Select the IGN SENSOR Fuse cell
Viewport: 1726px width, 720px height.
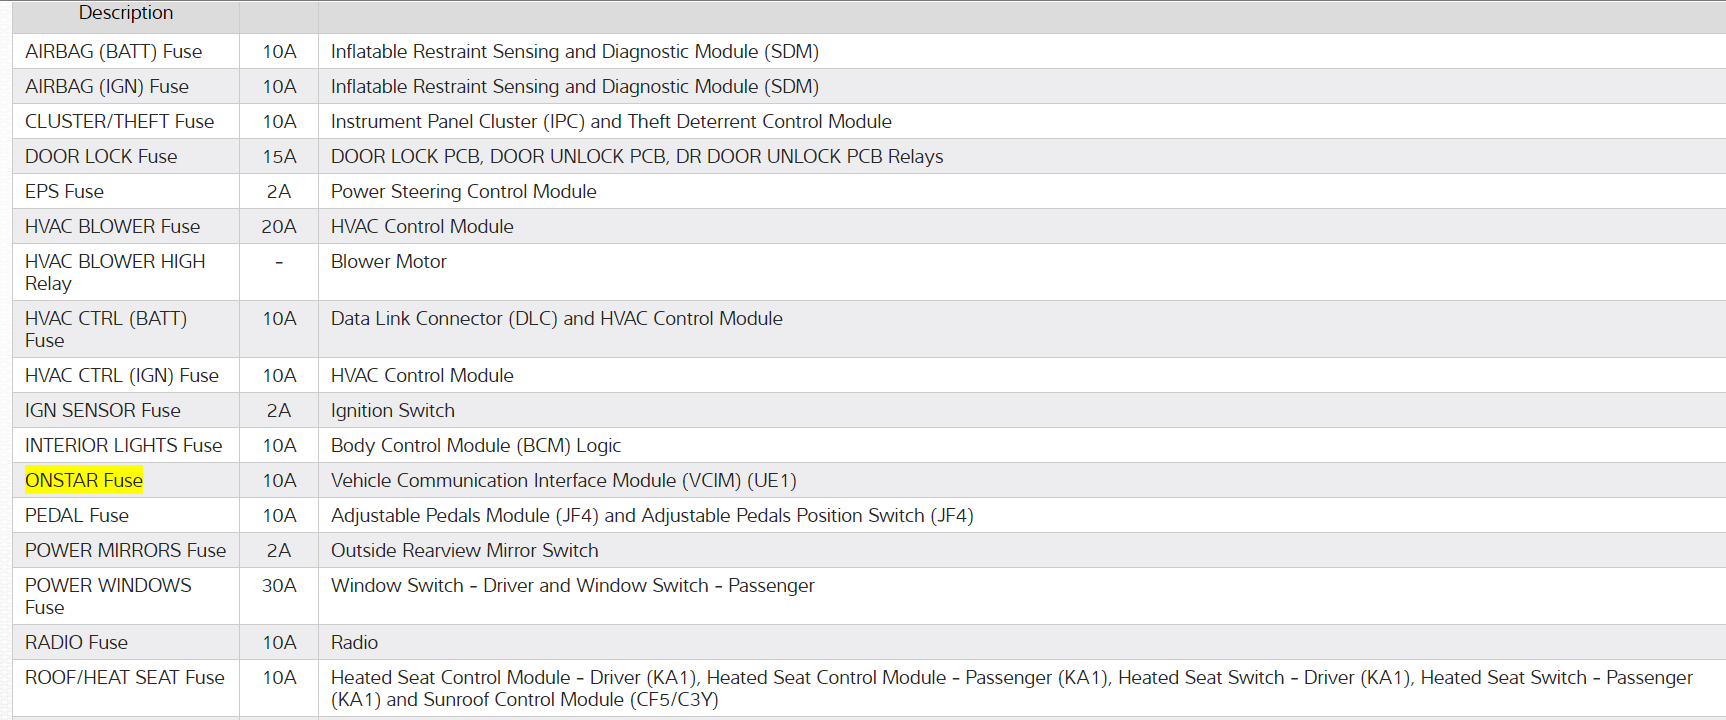[x=102, y=411]
